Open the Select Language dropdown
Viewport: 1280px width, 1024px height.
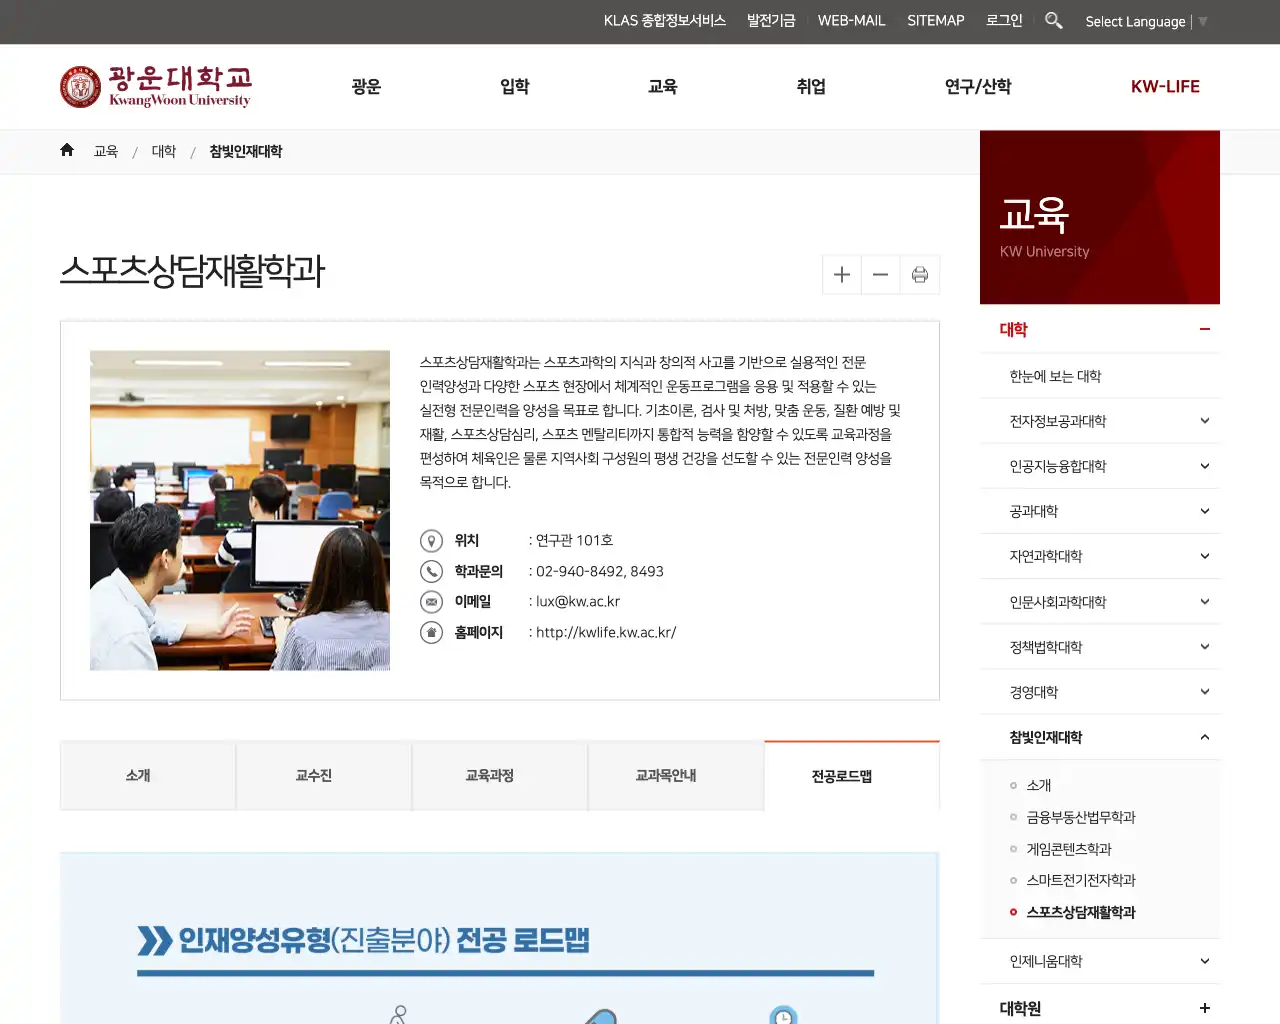(1145, 21)
